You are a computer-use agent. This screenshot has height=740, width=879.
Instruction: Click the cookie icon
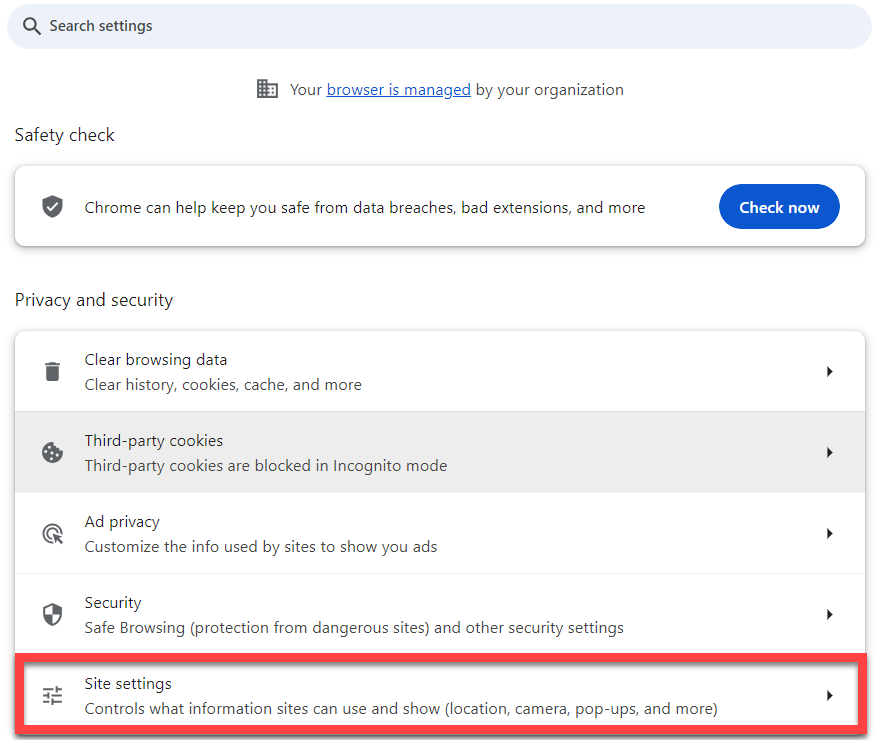point(53,452)
